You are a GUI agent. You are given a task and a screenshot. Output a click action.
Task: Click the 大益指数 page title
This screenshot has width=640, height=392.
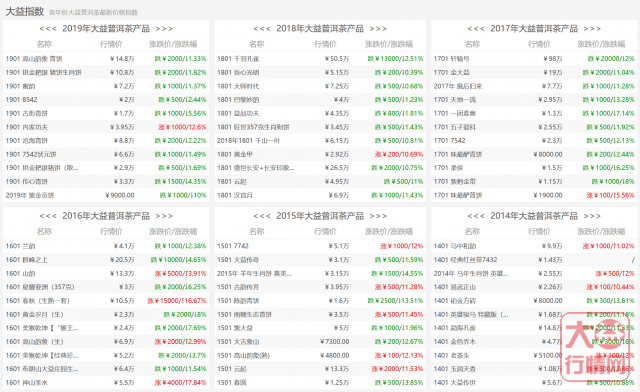tap(24, 11)
